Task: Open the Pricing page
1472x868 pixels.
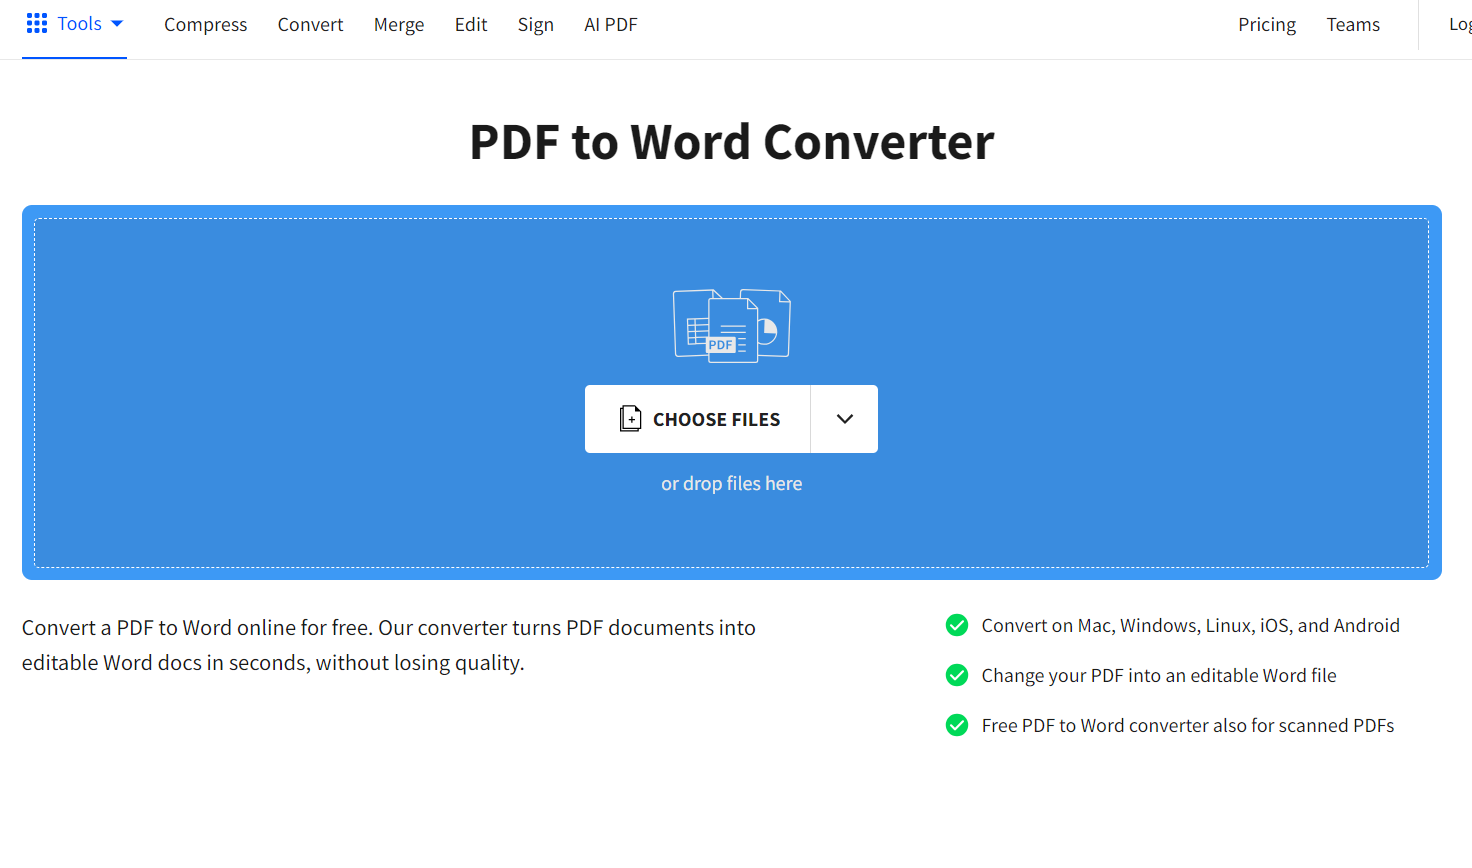Action: coord(1266,24)
